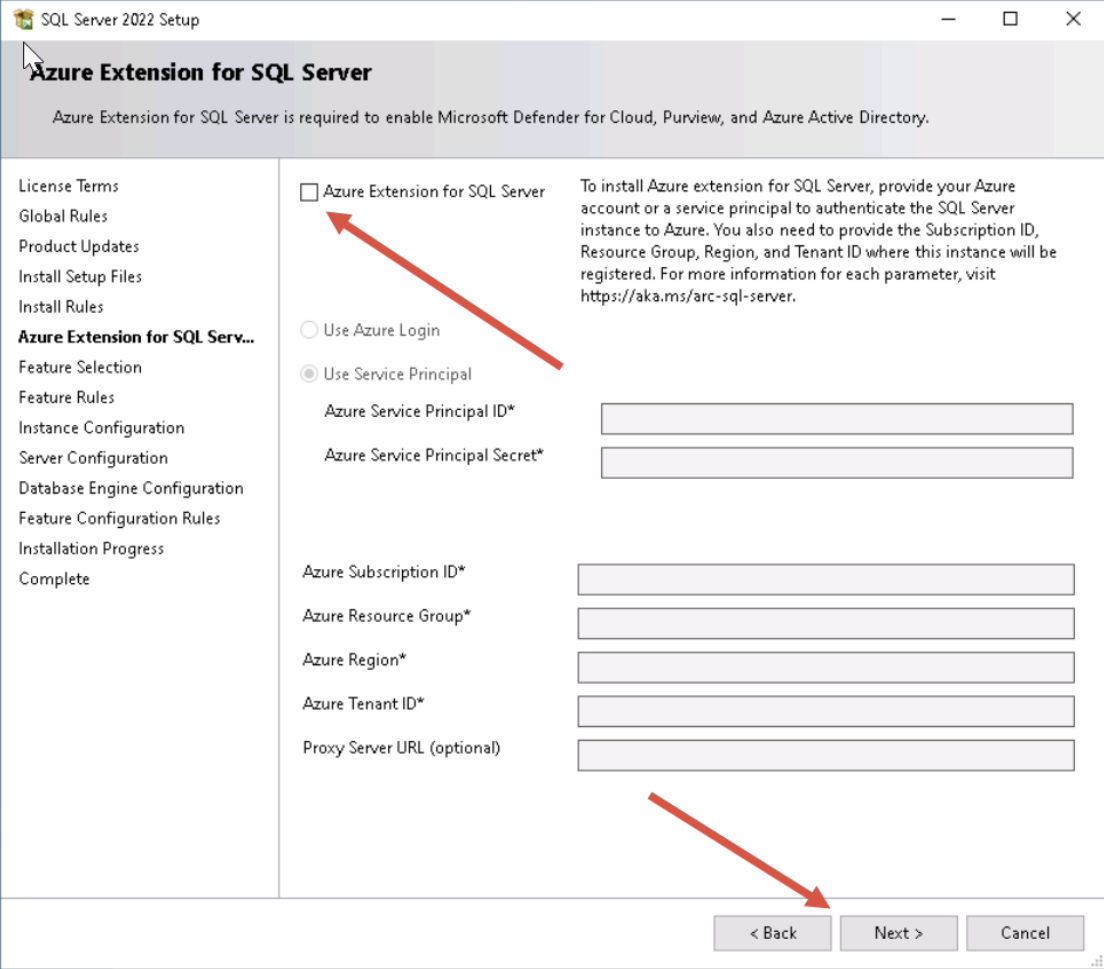Click Install Rules step in sidebar
The image size is (1104, 969).
61,307
